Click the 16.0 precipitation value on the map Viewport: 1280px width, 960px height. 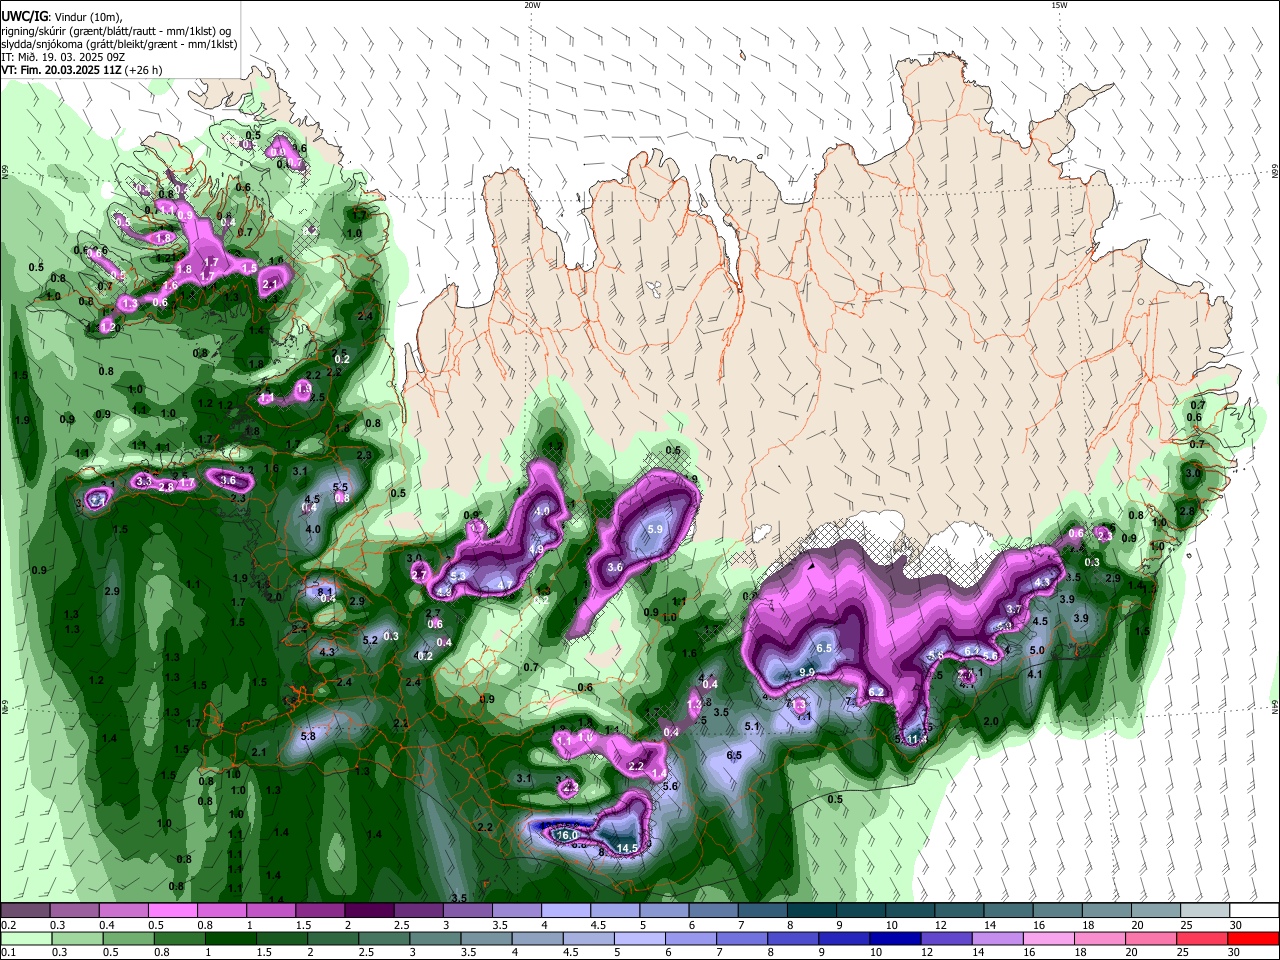[x=568, y=835]
